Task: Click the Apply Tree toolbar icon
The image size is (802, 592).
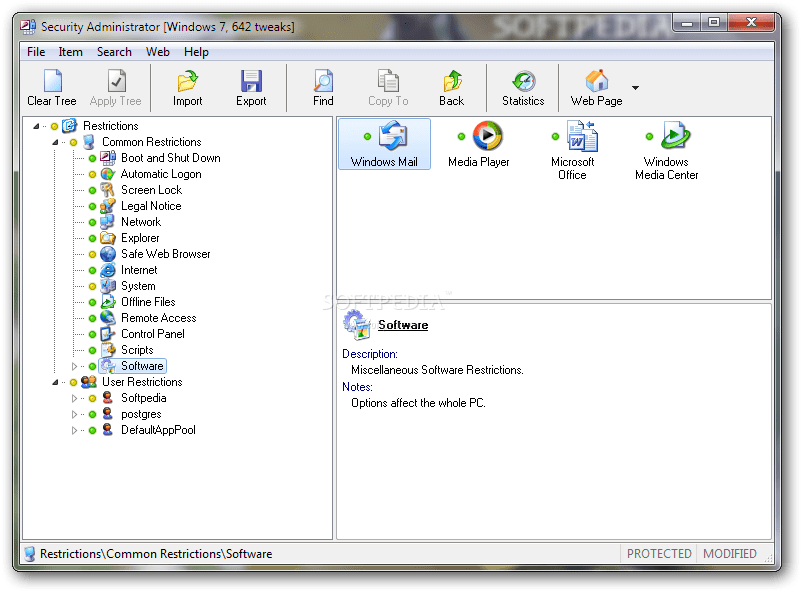Action: pyautogui.click(x=116, y=81)
